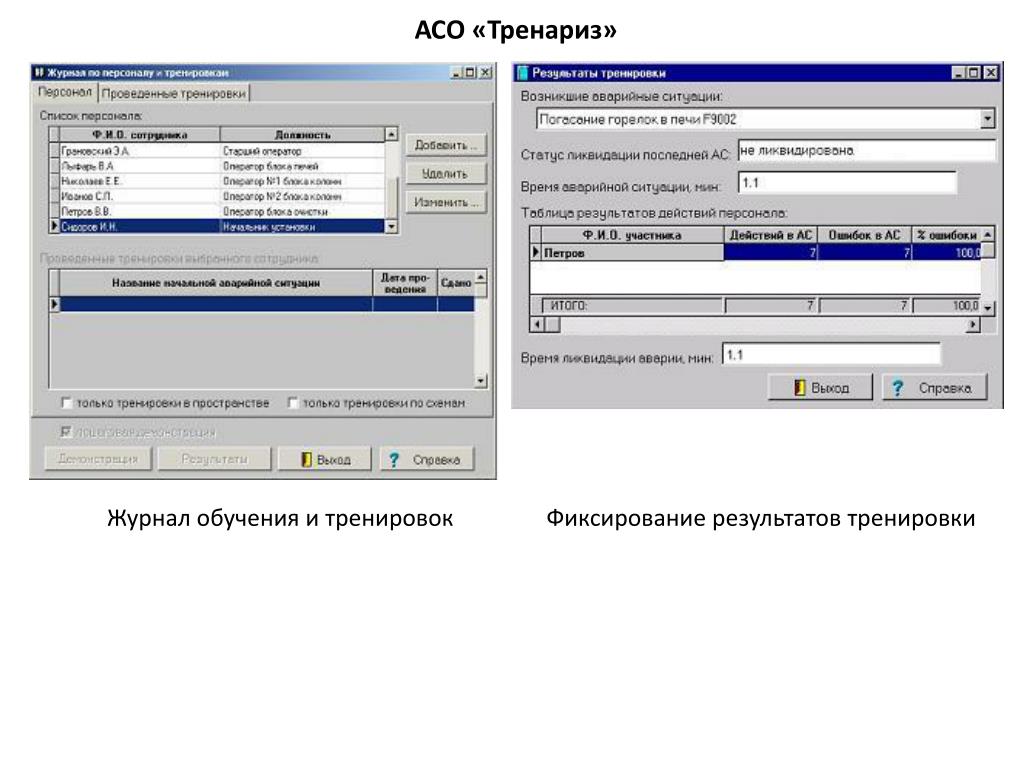Open the emergency situations dropdown list
Viewport: 1024px width, 768px height.
987,119
